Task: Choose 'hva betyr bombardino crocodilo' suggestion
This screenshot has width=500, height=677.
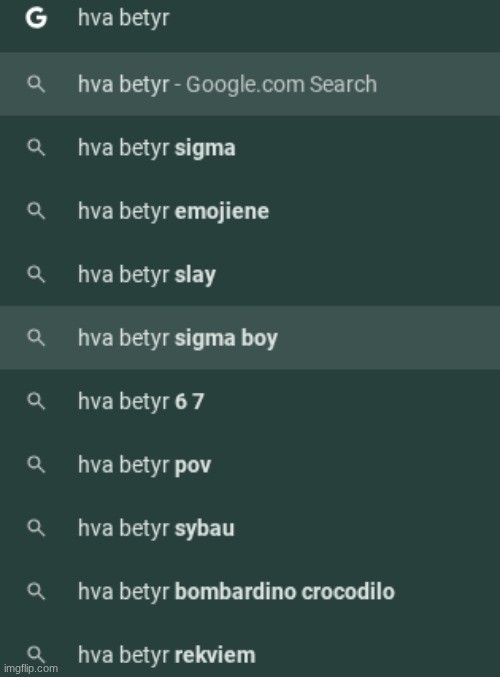Action: tap(250, 591)
